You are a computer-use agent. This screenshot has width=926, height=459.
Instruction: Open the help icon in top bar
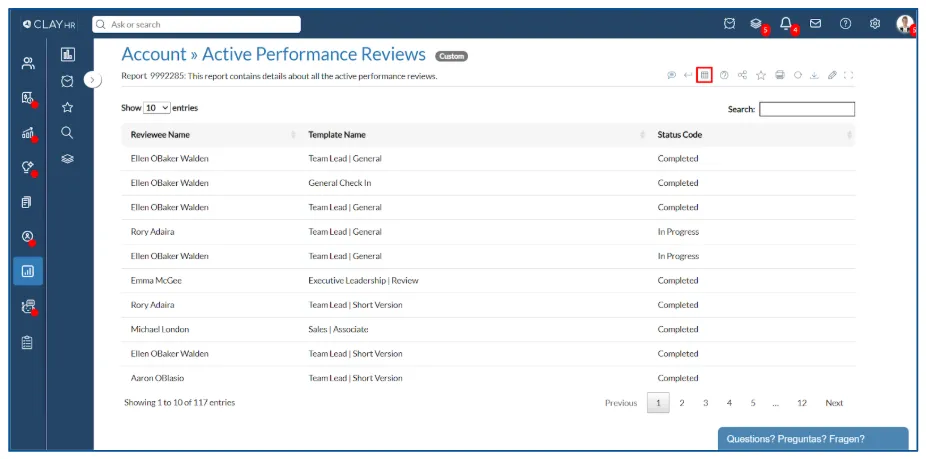click(846, 24)
